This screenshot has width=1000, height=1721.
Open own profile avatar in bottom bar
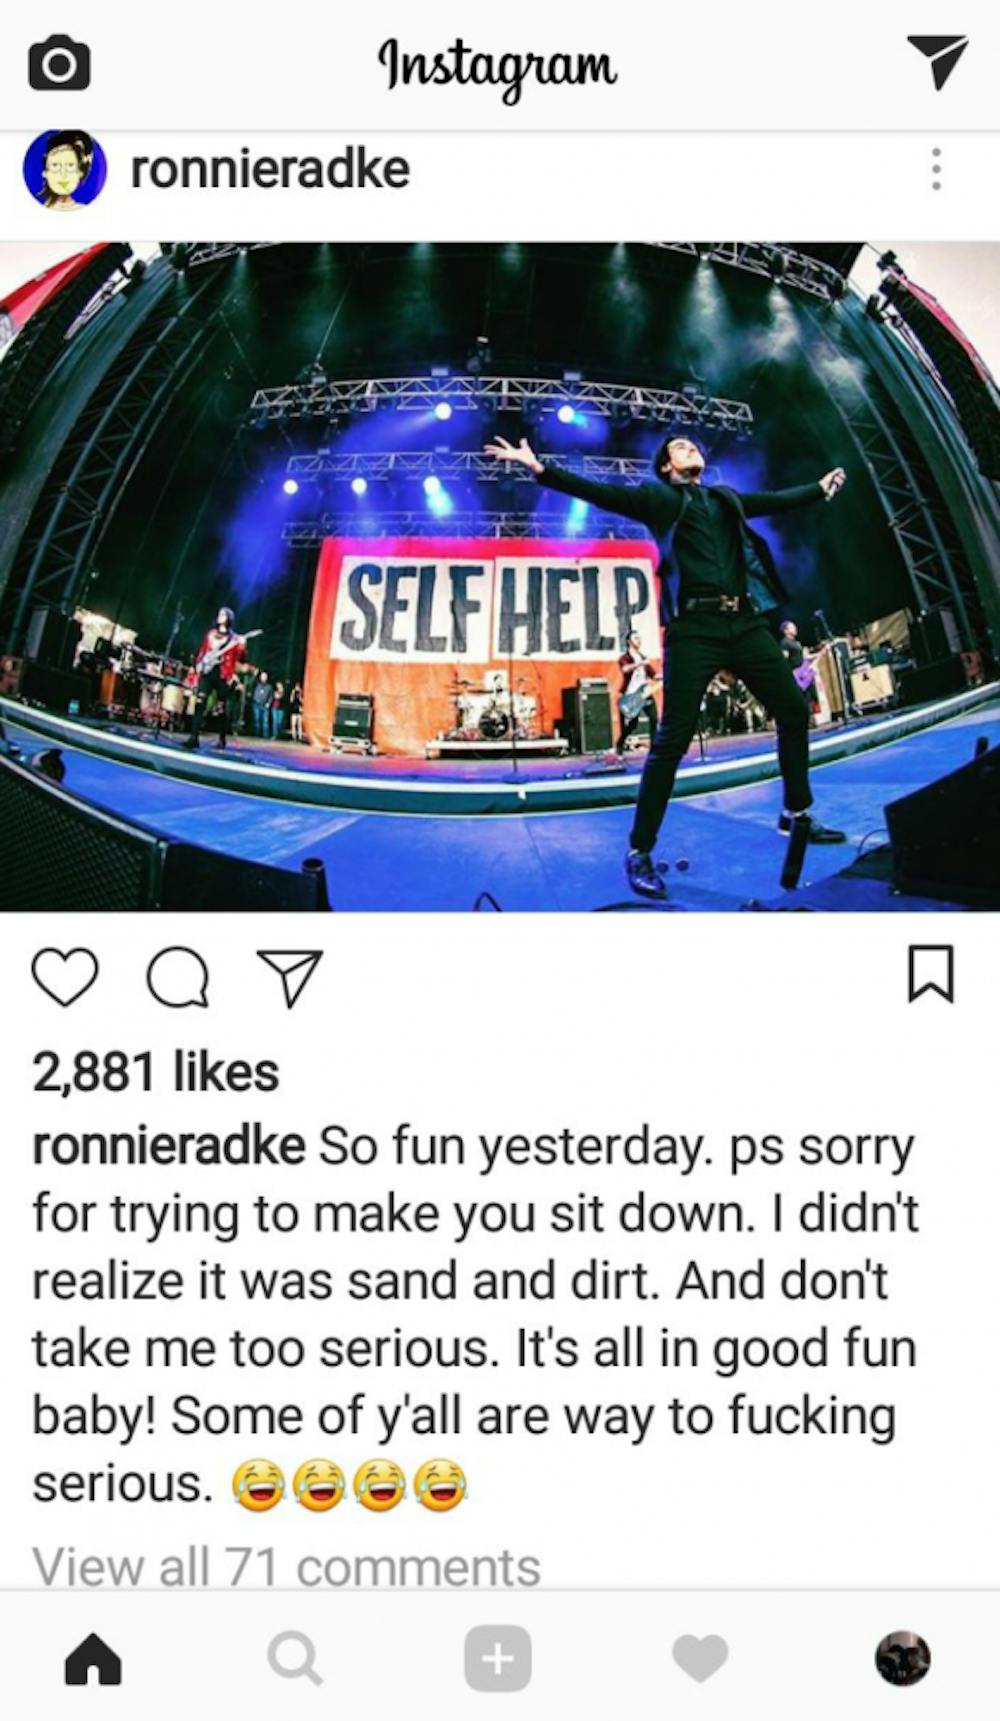(903, 1659)
